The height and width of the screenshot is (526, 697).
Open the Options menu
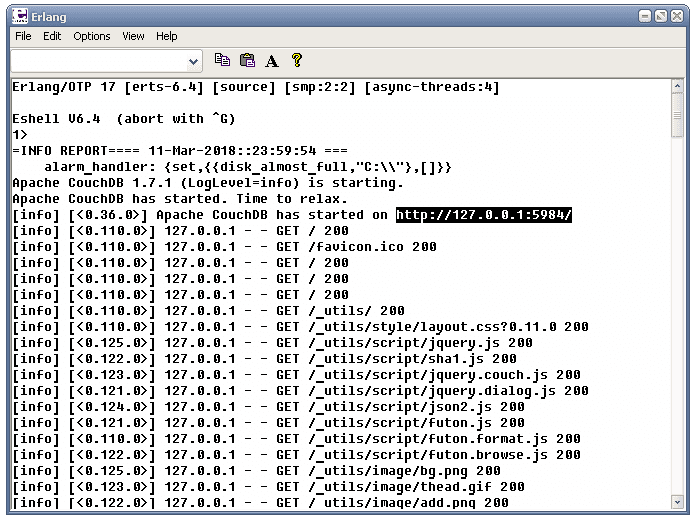[x=92, y=36]
